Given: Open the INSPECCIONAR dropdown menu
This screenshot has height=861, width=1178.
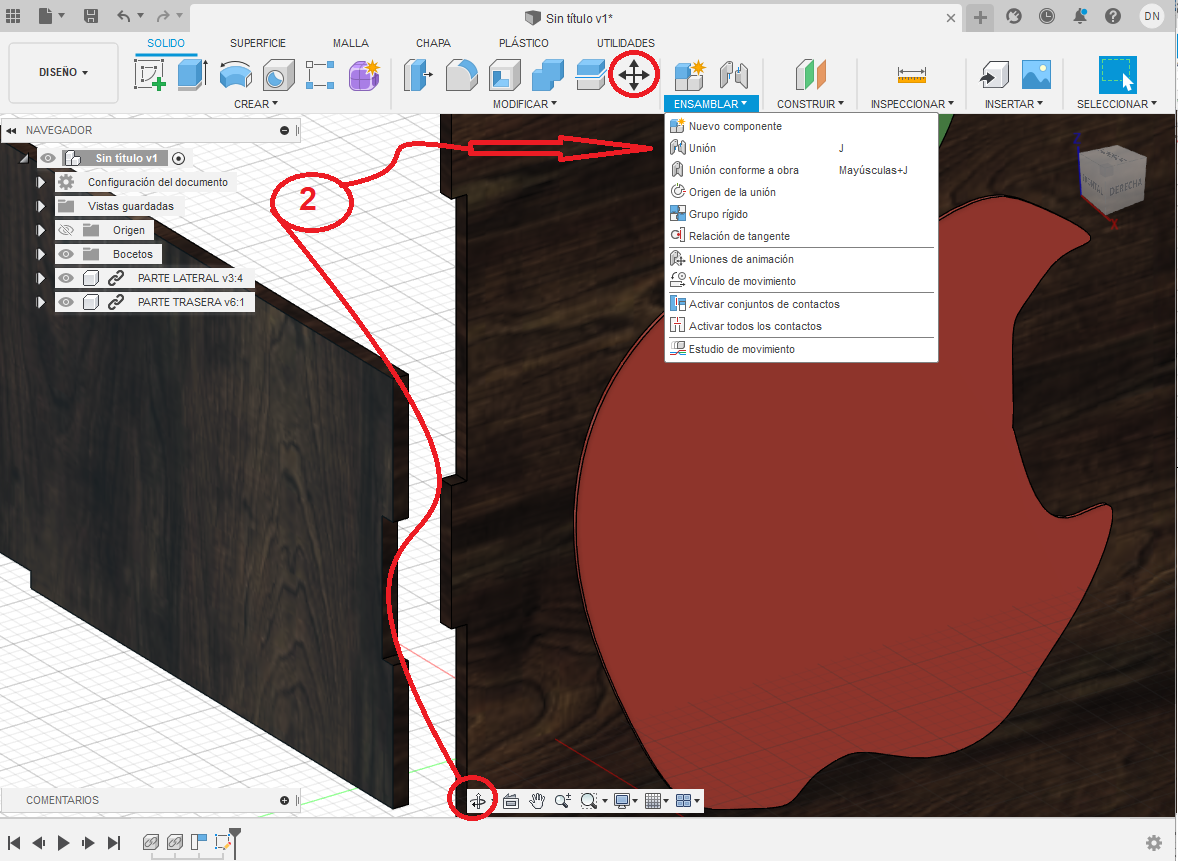Looking at the screenshot, I should click(912, 104).
